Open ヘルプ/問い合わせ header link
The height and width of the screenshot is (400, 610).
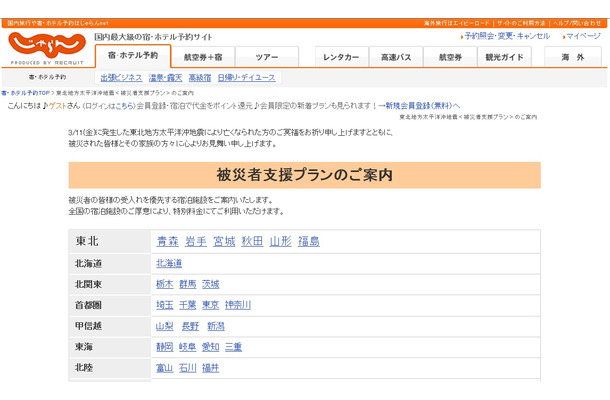tap(577, 23)
